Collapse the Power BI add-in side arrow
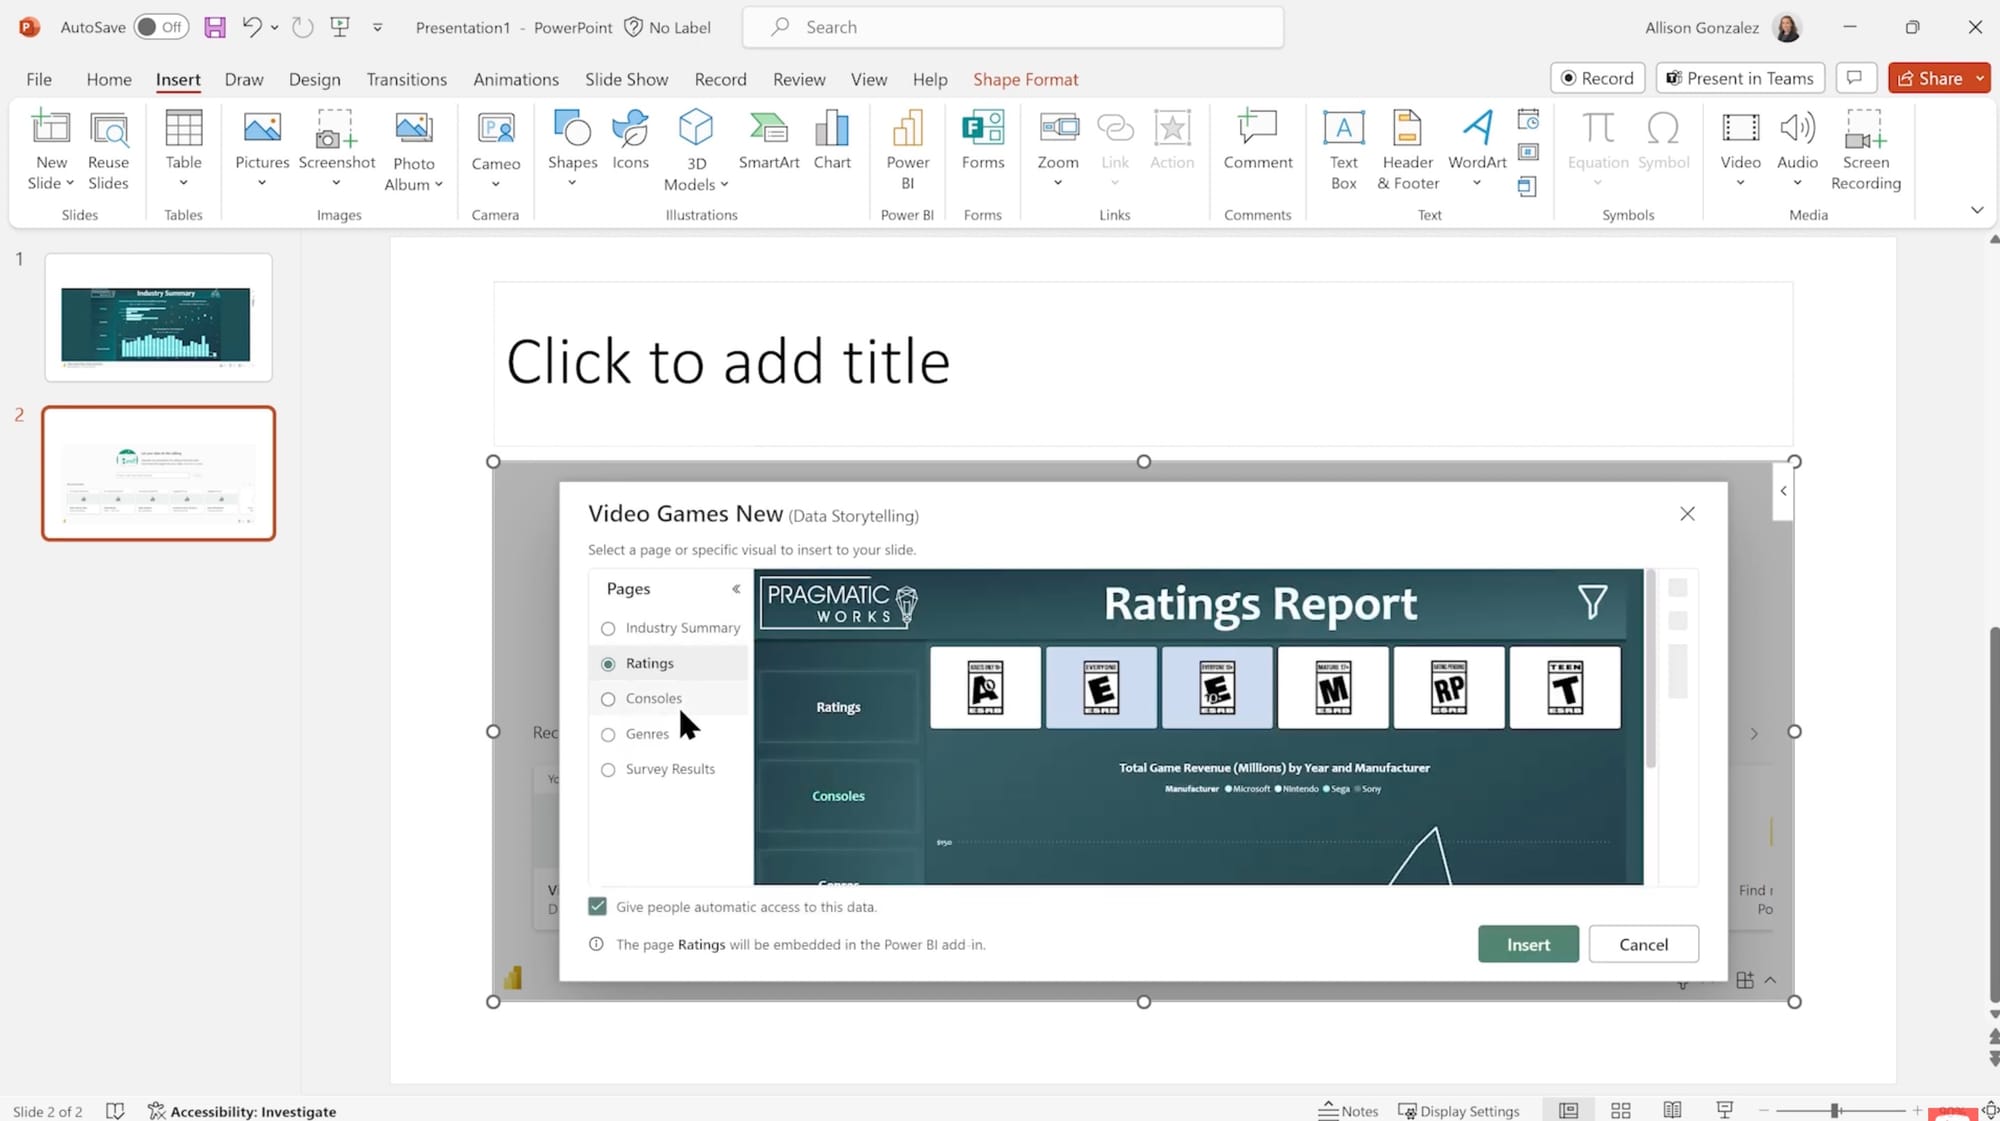Viewport: 2000px width, 1121px height. (x=1783, y=491)
